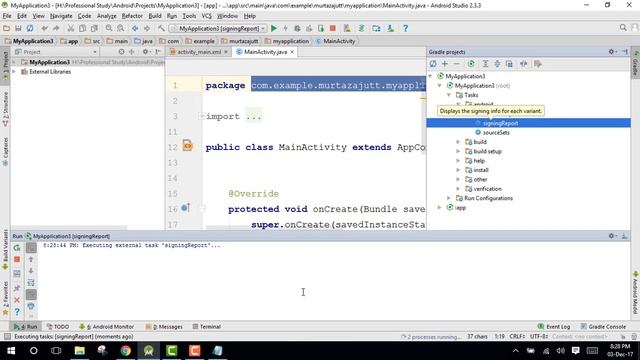Expand the install task group
The image size is (640, 360).
[x=458, y=170]
